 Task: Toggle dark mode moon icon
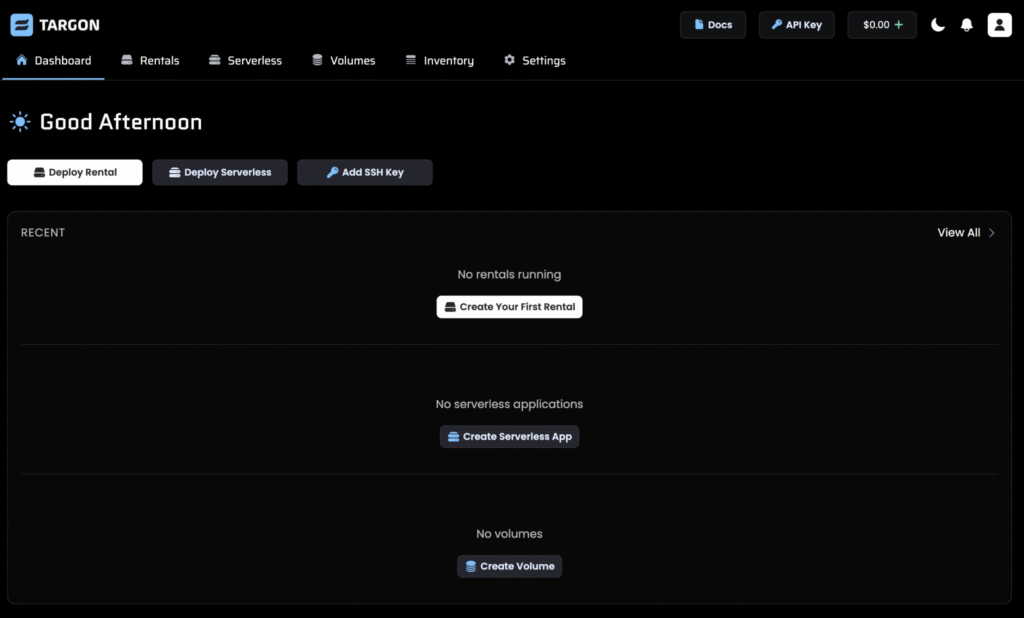point(938,25)
